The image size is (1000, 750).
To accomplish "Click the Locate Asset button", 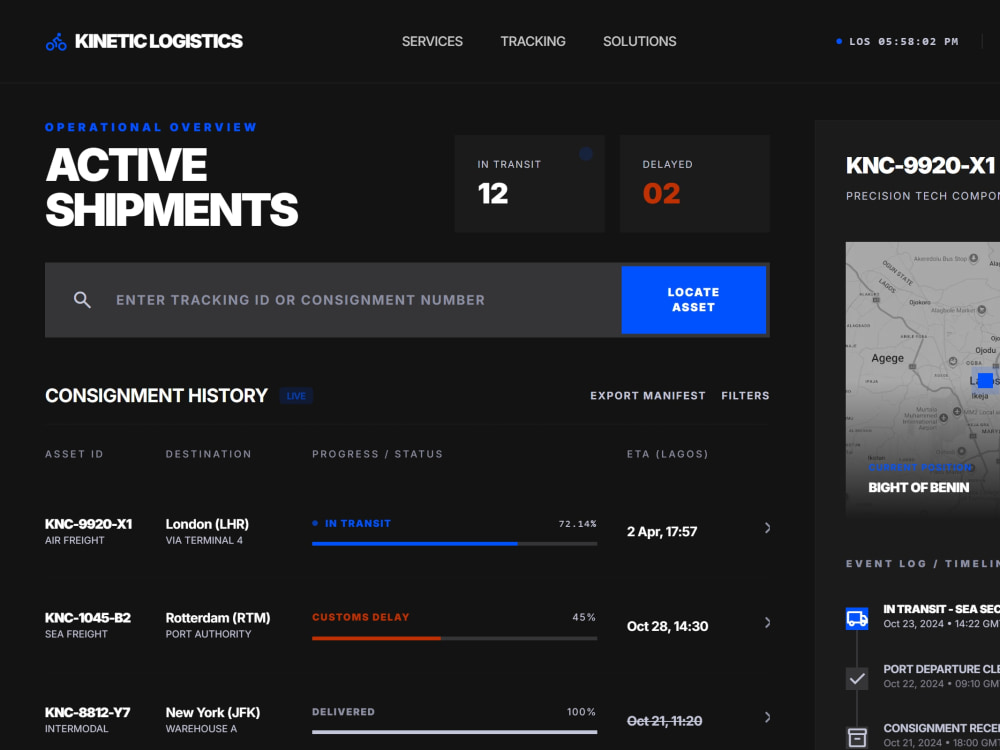I will click(x=694, y=300).
